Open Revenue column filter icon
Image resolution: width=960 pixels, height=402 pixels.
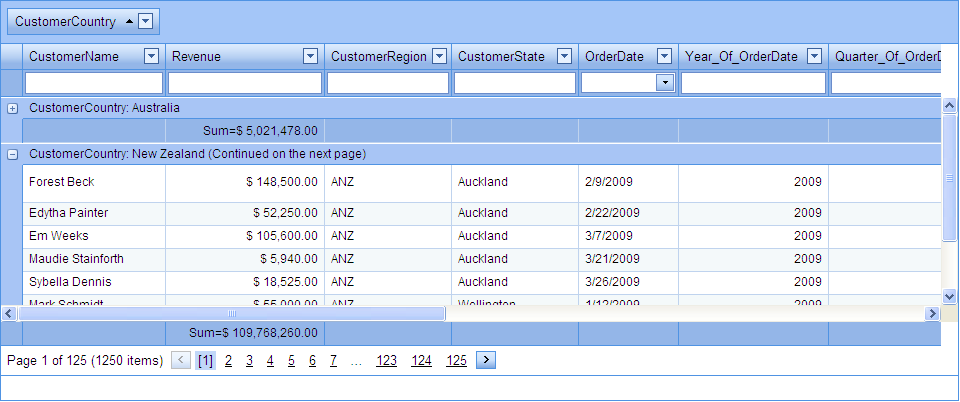[311, 57]
